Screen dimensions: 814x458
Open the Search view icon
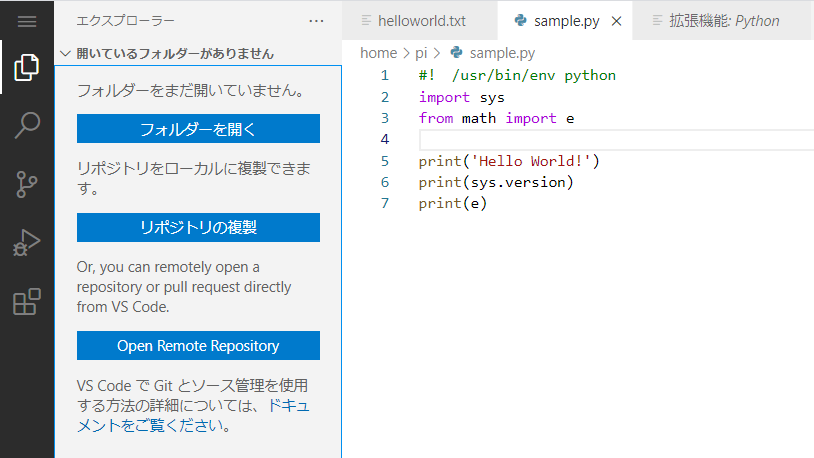tap(27, 125)
